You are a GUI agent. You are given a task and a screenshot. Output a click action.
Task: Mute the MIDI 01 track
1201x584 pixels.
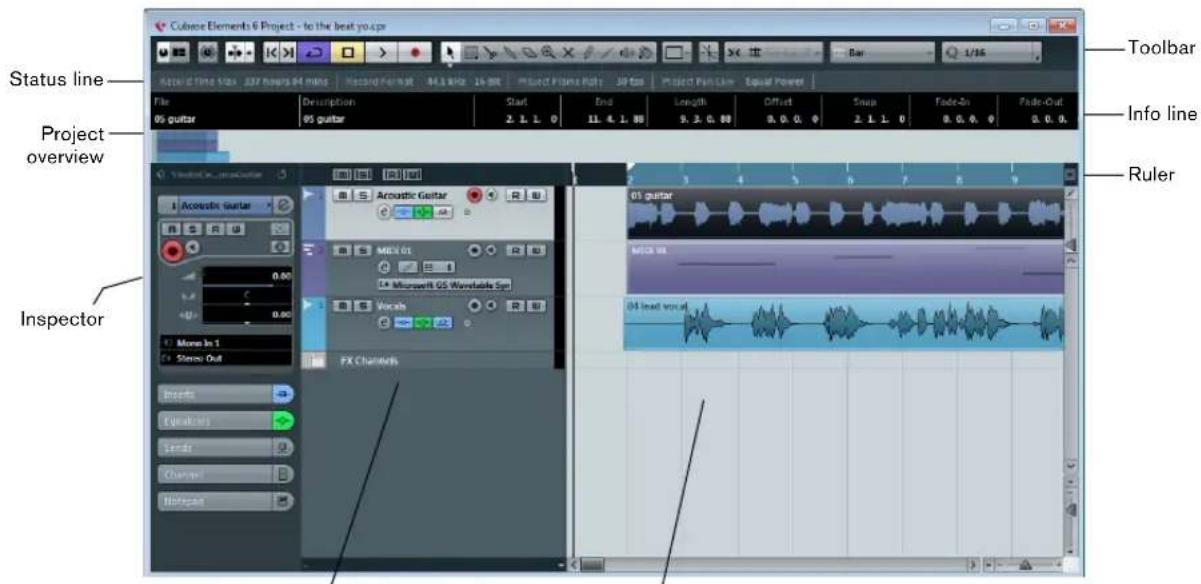(341, 250)
